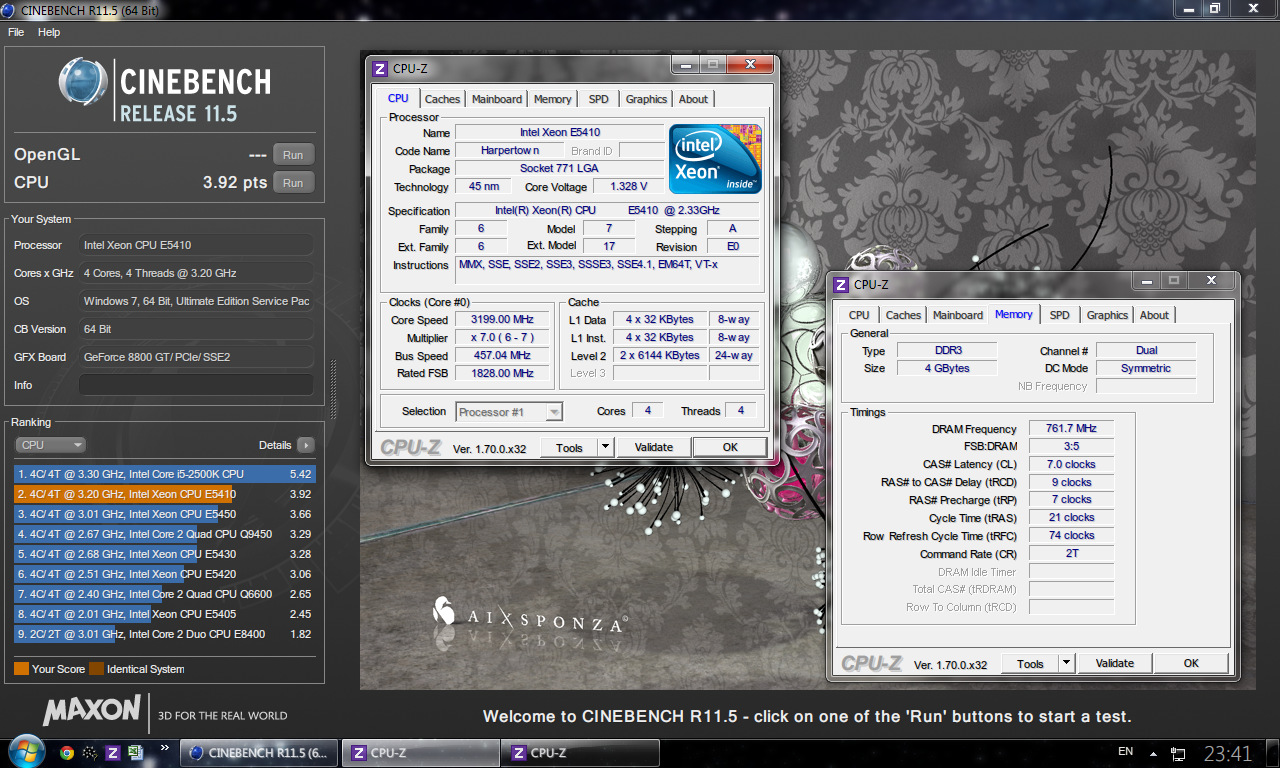Open SPD tab in CPU-Z Memory window
1280x768 pixels.
click(x=1059, y=315)
